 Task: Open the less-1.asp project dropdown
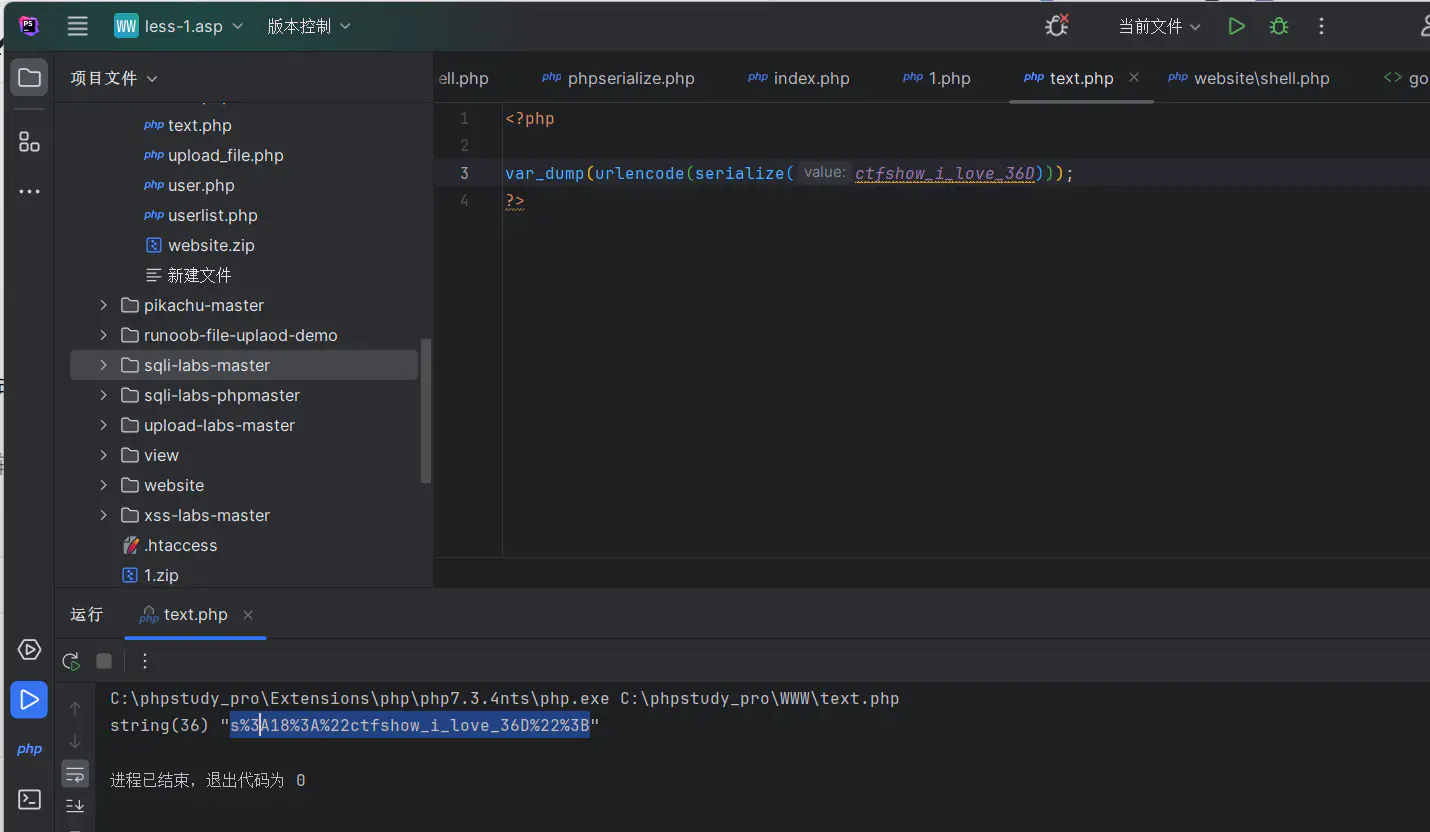coord(179,27)
